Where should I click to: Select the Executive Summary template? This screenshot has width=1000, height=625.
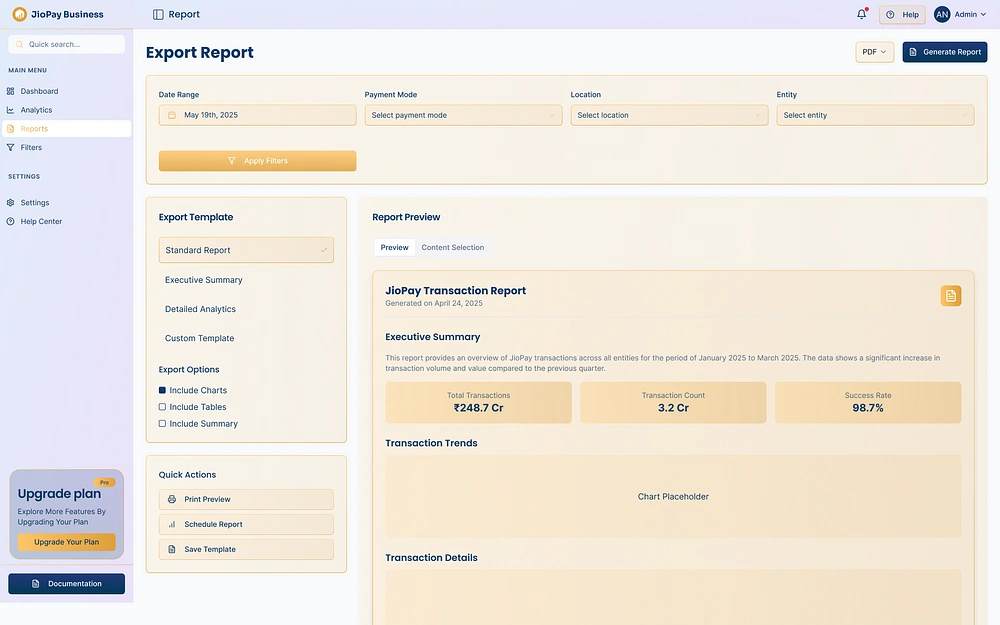(x=246, y=280)
